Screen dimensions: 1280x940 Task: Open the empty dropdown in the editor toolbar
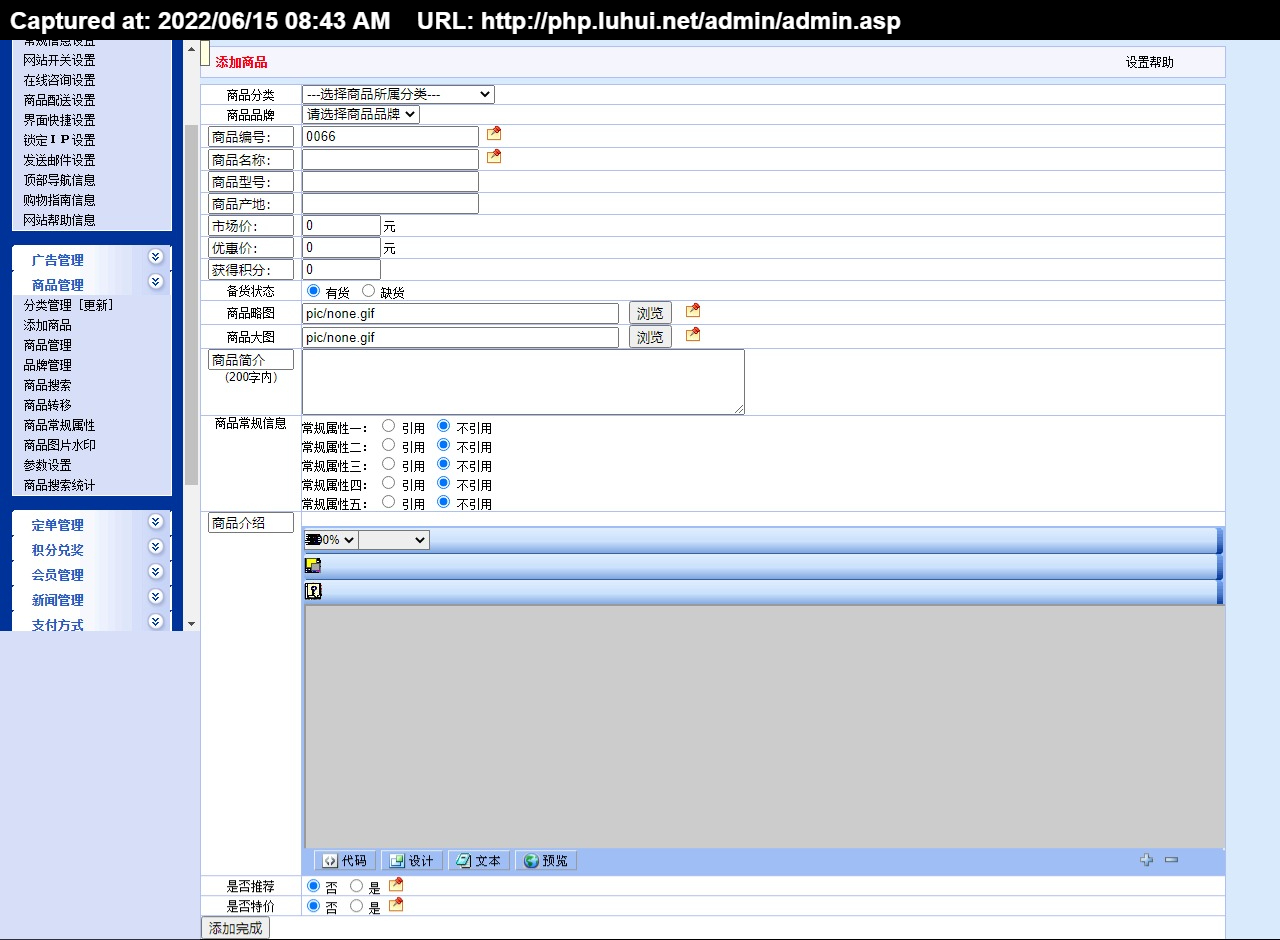point(394,540)
